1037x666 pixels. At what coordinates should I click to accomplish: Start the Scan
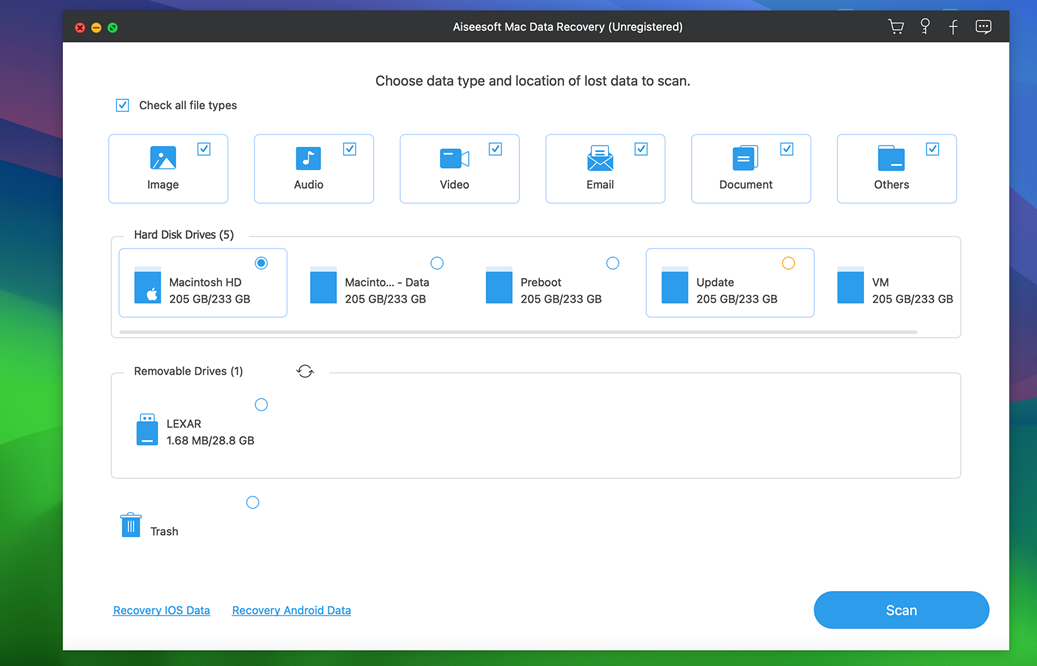(901, 610)
